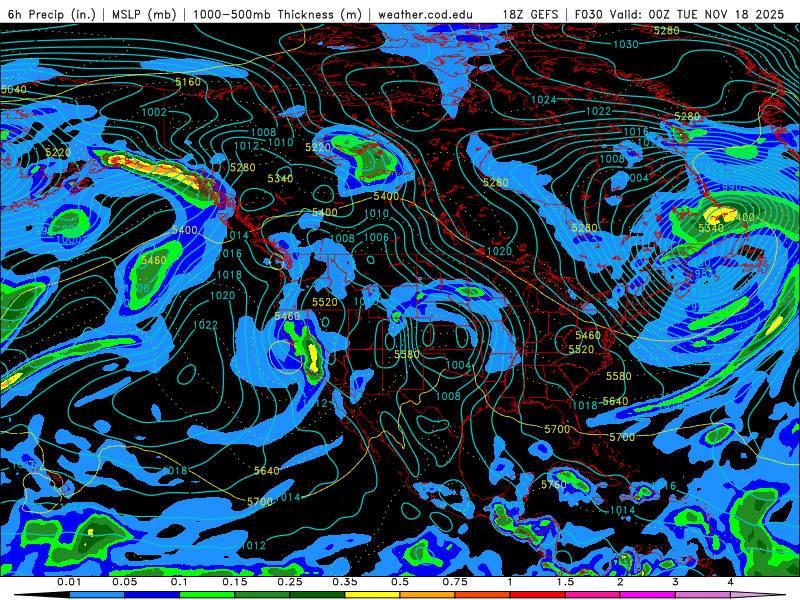Click the '1002' pressure label
Screen dimensions: 800x600
pyautogui.click(x=154, y=112)
